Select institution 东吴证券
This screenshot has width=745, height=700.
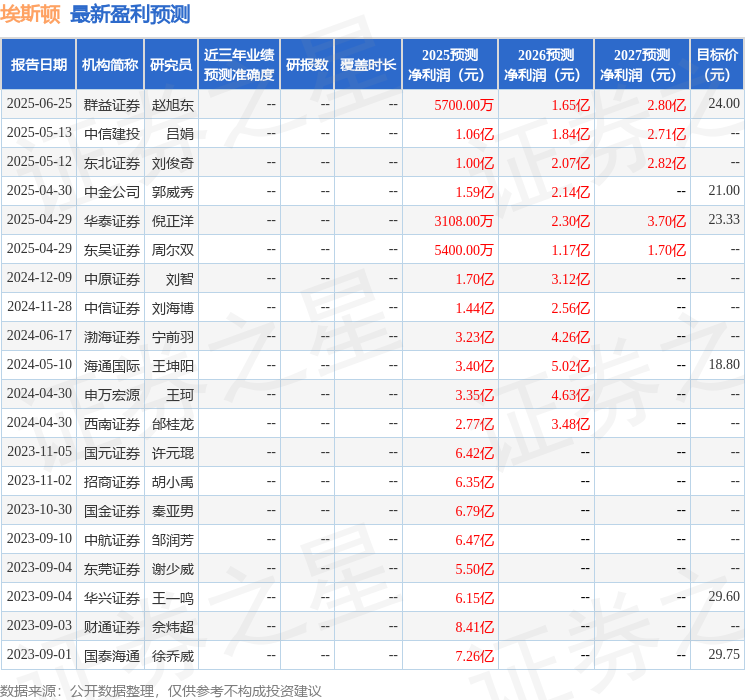(x=112, y=250)
